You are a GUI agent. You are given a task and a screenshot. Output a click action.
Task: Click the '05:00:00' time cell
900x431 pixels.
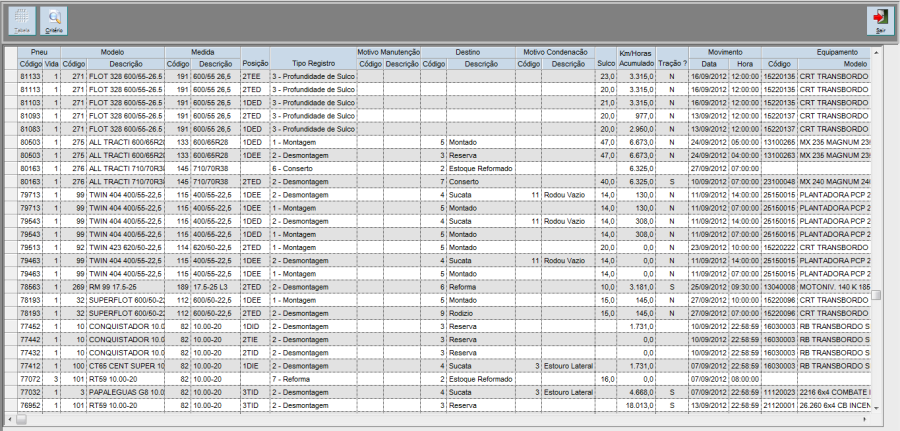point(745,142)
